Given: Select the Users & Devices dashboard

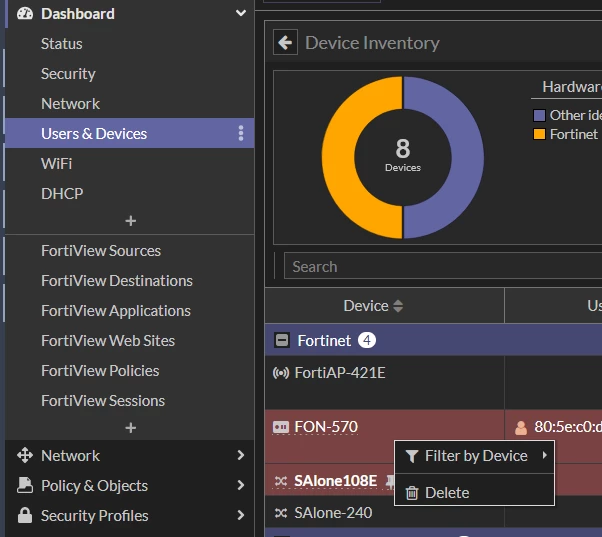Looking at the screenshot, I should (x=130, y=133).
